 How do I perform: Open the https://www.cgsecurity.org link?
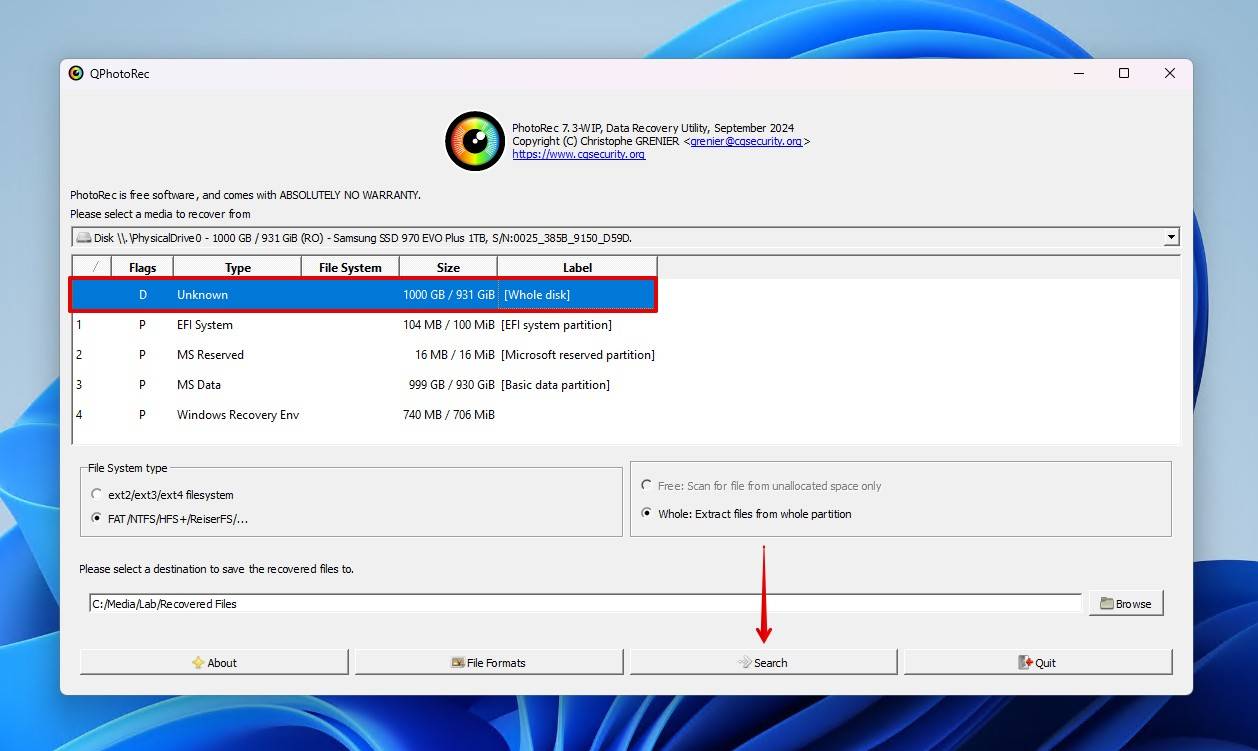(x=578, y=154)
